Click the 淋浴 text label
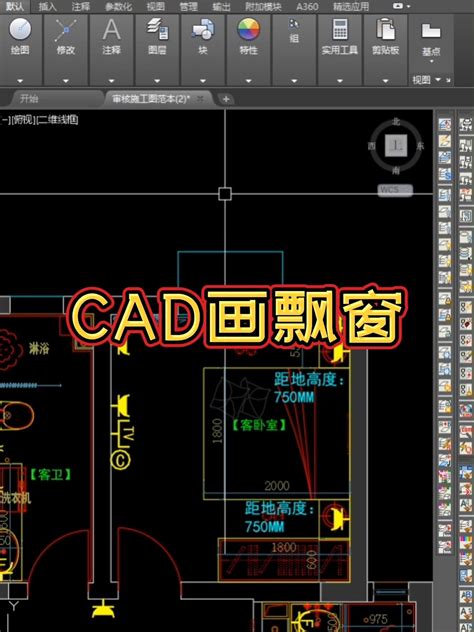This screenshot has height=632, width=474. pos(39,348)
